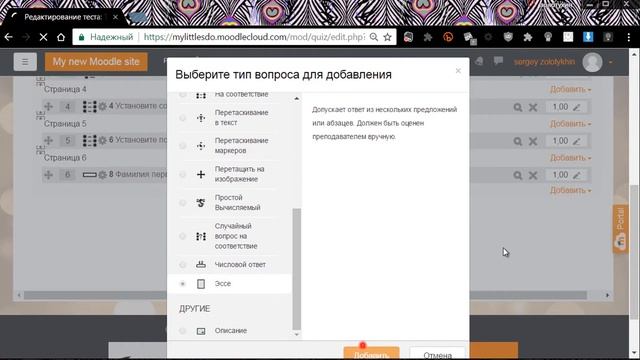Screen dimensions: 640x360
Task: Close the question type dialog
Action: (458, 71)
